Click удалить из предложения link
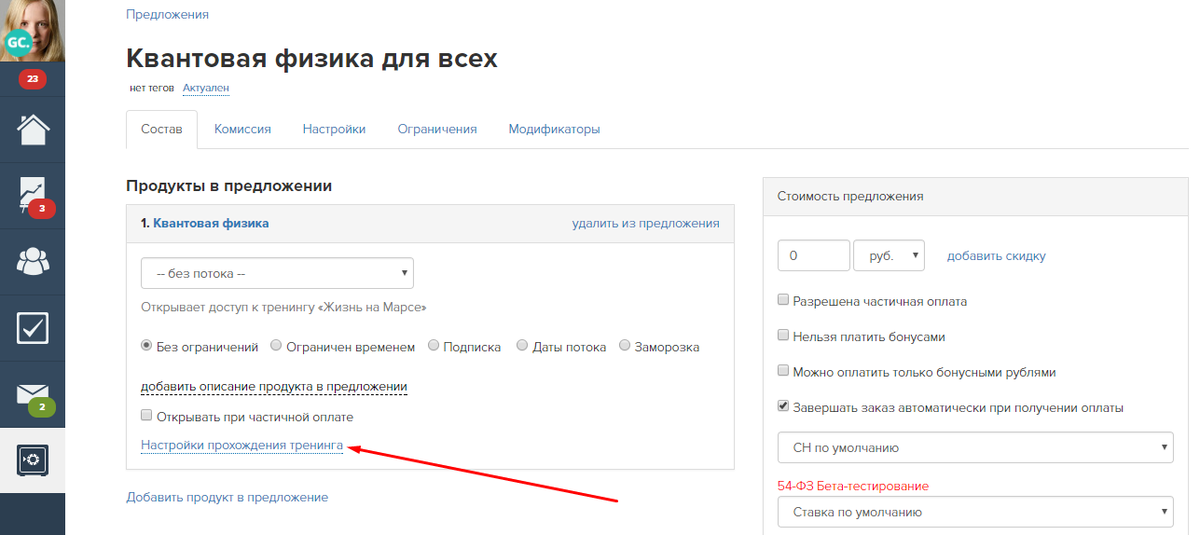1200x535 pixels. click(646, 223)
